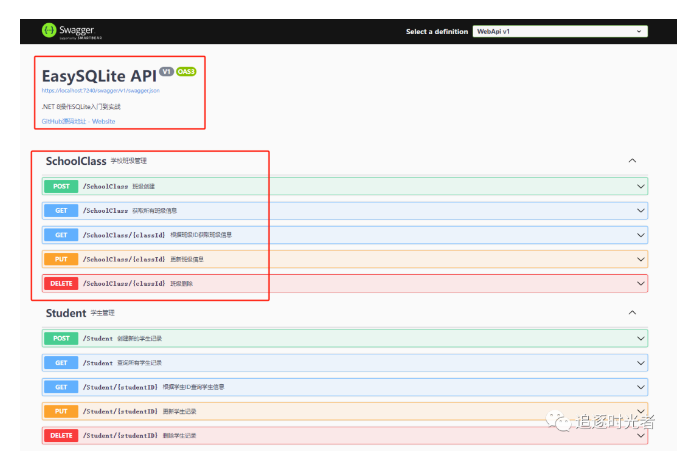
Task: Click the SchoolClass section heading
Action: (x=76, y=161)
